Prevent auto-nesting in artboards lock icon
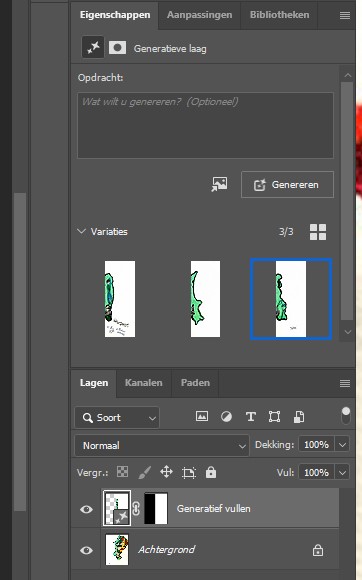Image resolution: width=362 pixels, height=580 pixels. pos(189,472)
